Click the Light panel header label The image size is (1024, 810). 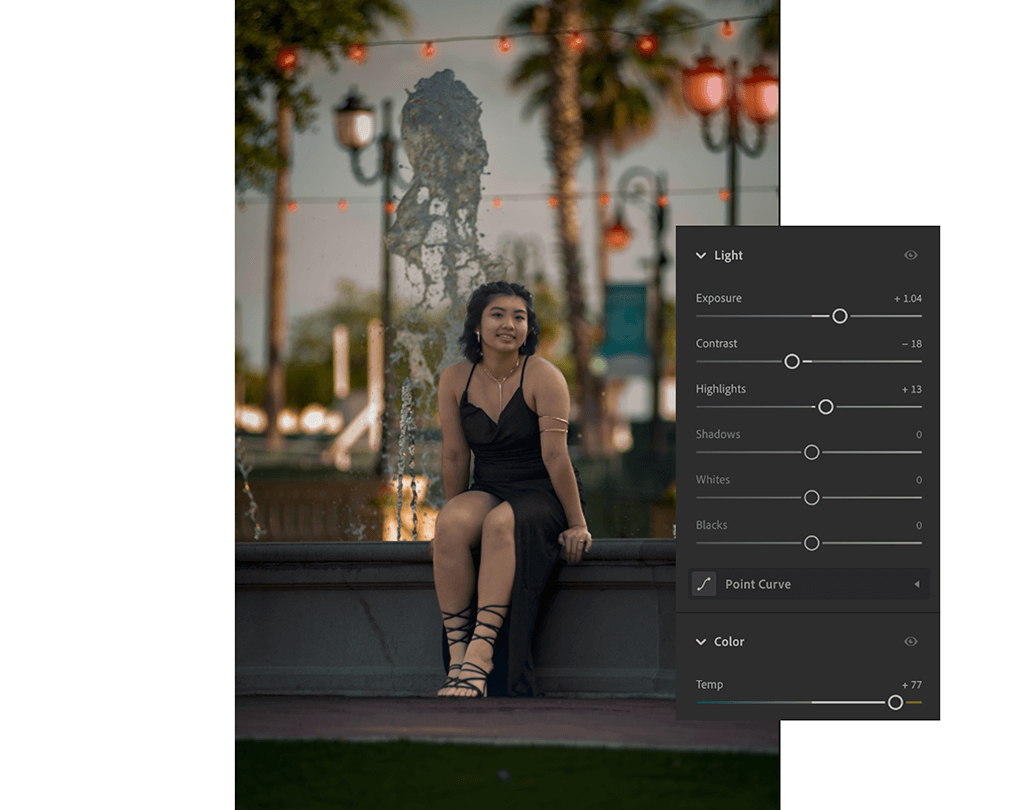[730, 255]
